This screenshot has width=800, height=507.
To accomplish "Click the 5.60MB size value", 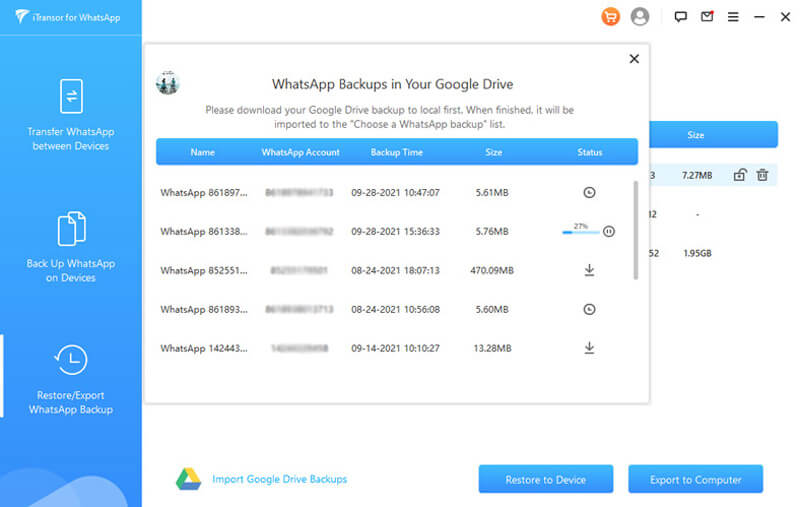I will [492, 309].
